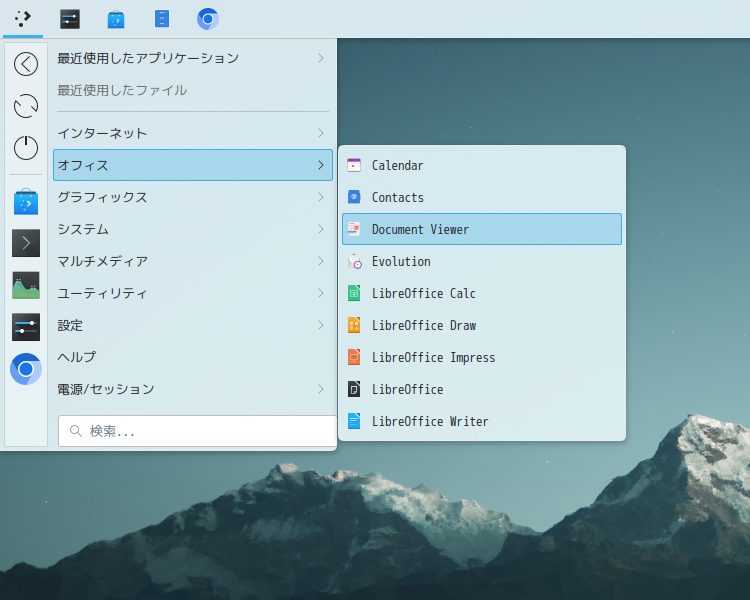Launch LibreOffice Calc
The image size is (750, 600).
tap(423, 293)
